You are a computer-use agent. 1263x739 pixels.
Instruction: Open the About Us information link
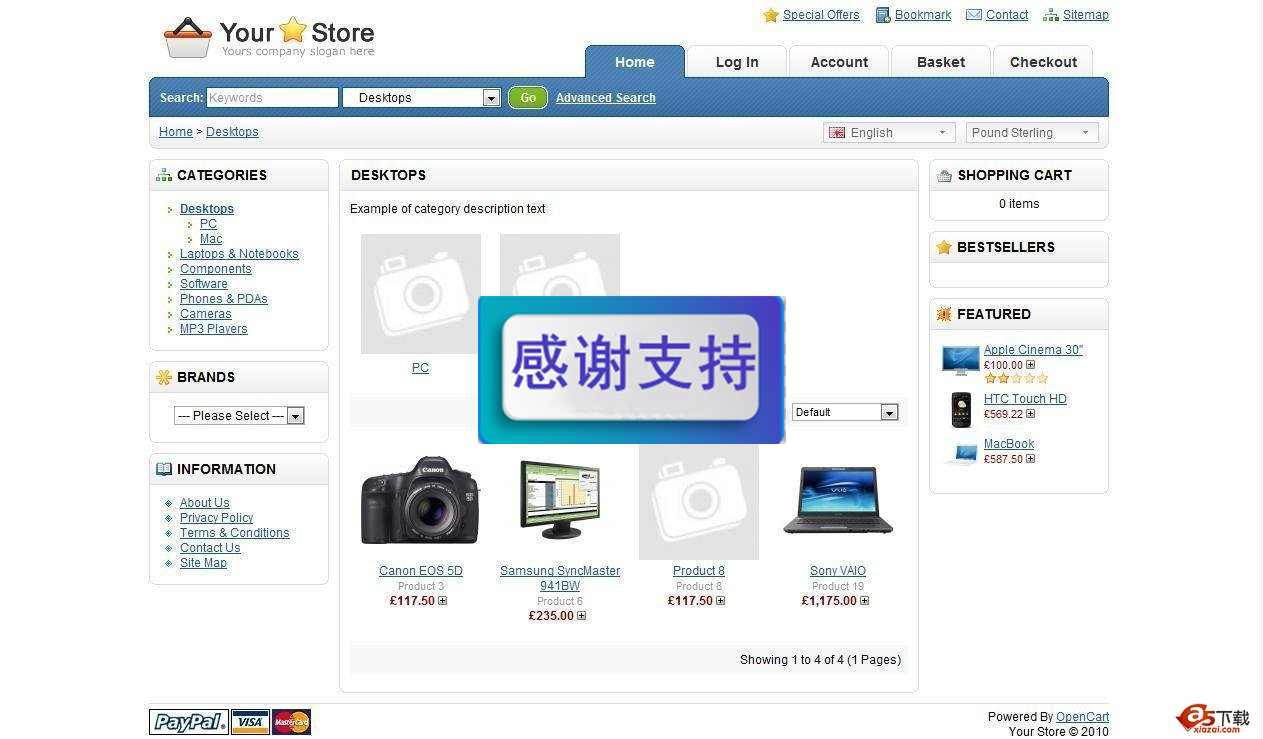point(205,503)
